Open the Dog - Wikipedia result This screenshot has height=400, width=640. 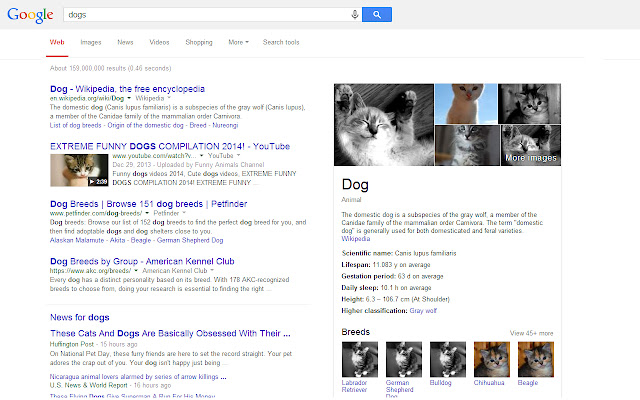[127, 89]
